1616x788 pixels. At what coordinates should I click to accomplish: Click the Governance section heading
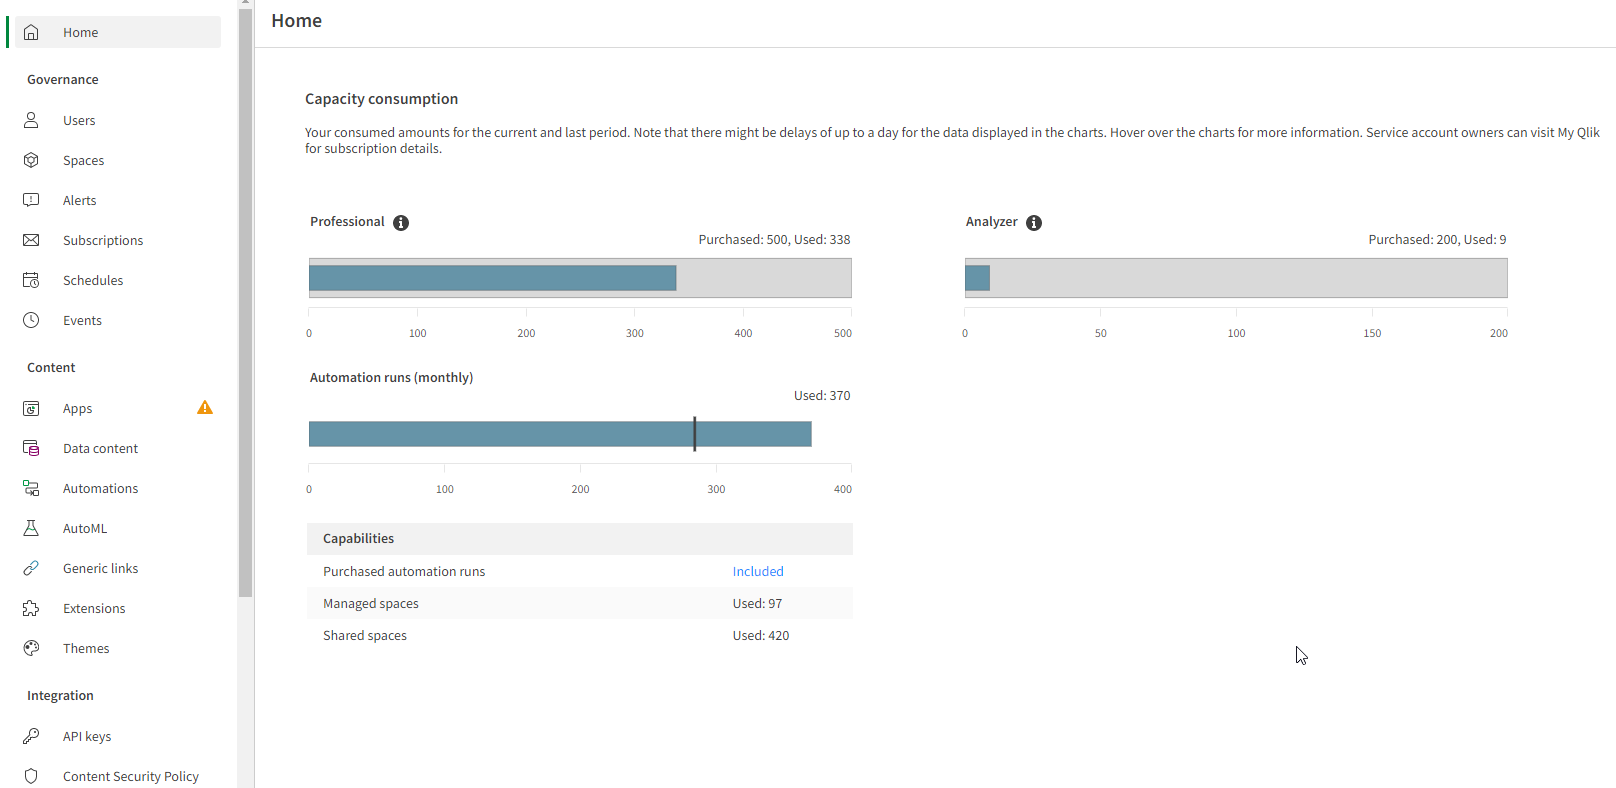click(63, 79)
